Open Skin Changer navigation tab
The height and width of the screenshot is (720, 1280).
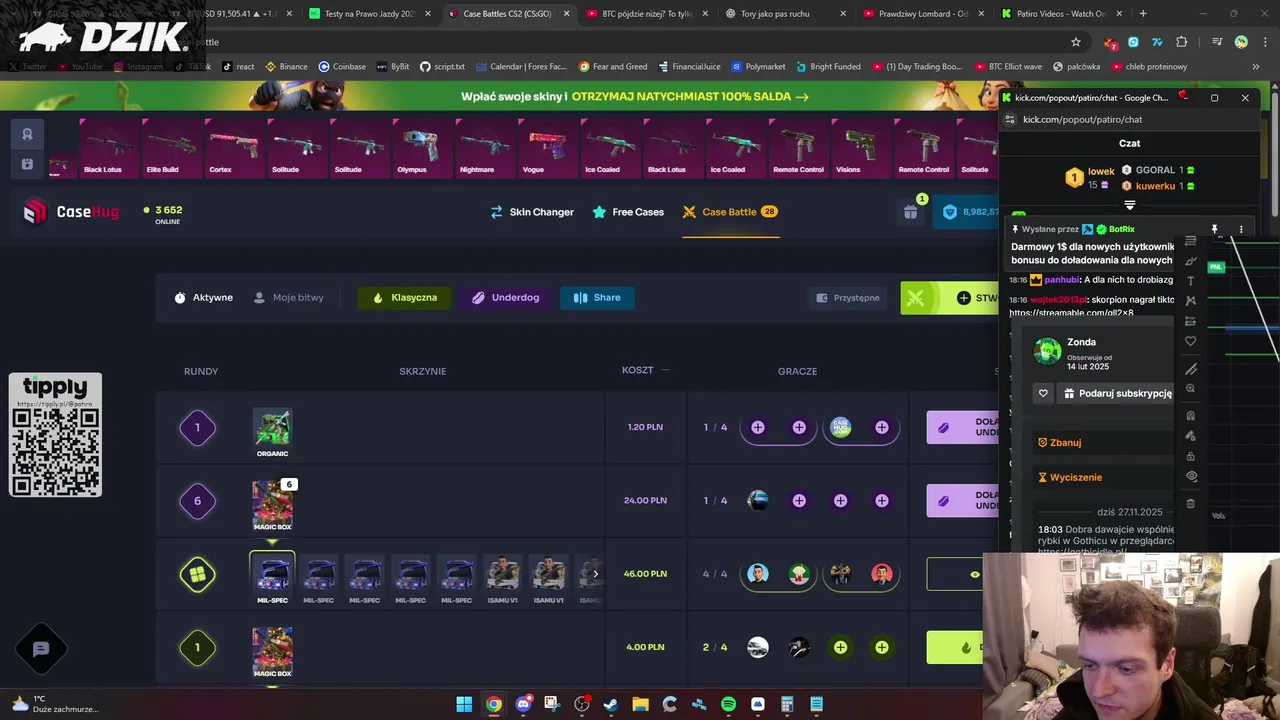pyautogui.click(x=532, y=212)
